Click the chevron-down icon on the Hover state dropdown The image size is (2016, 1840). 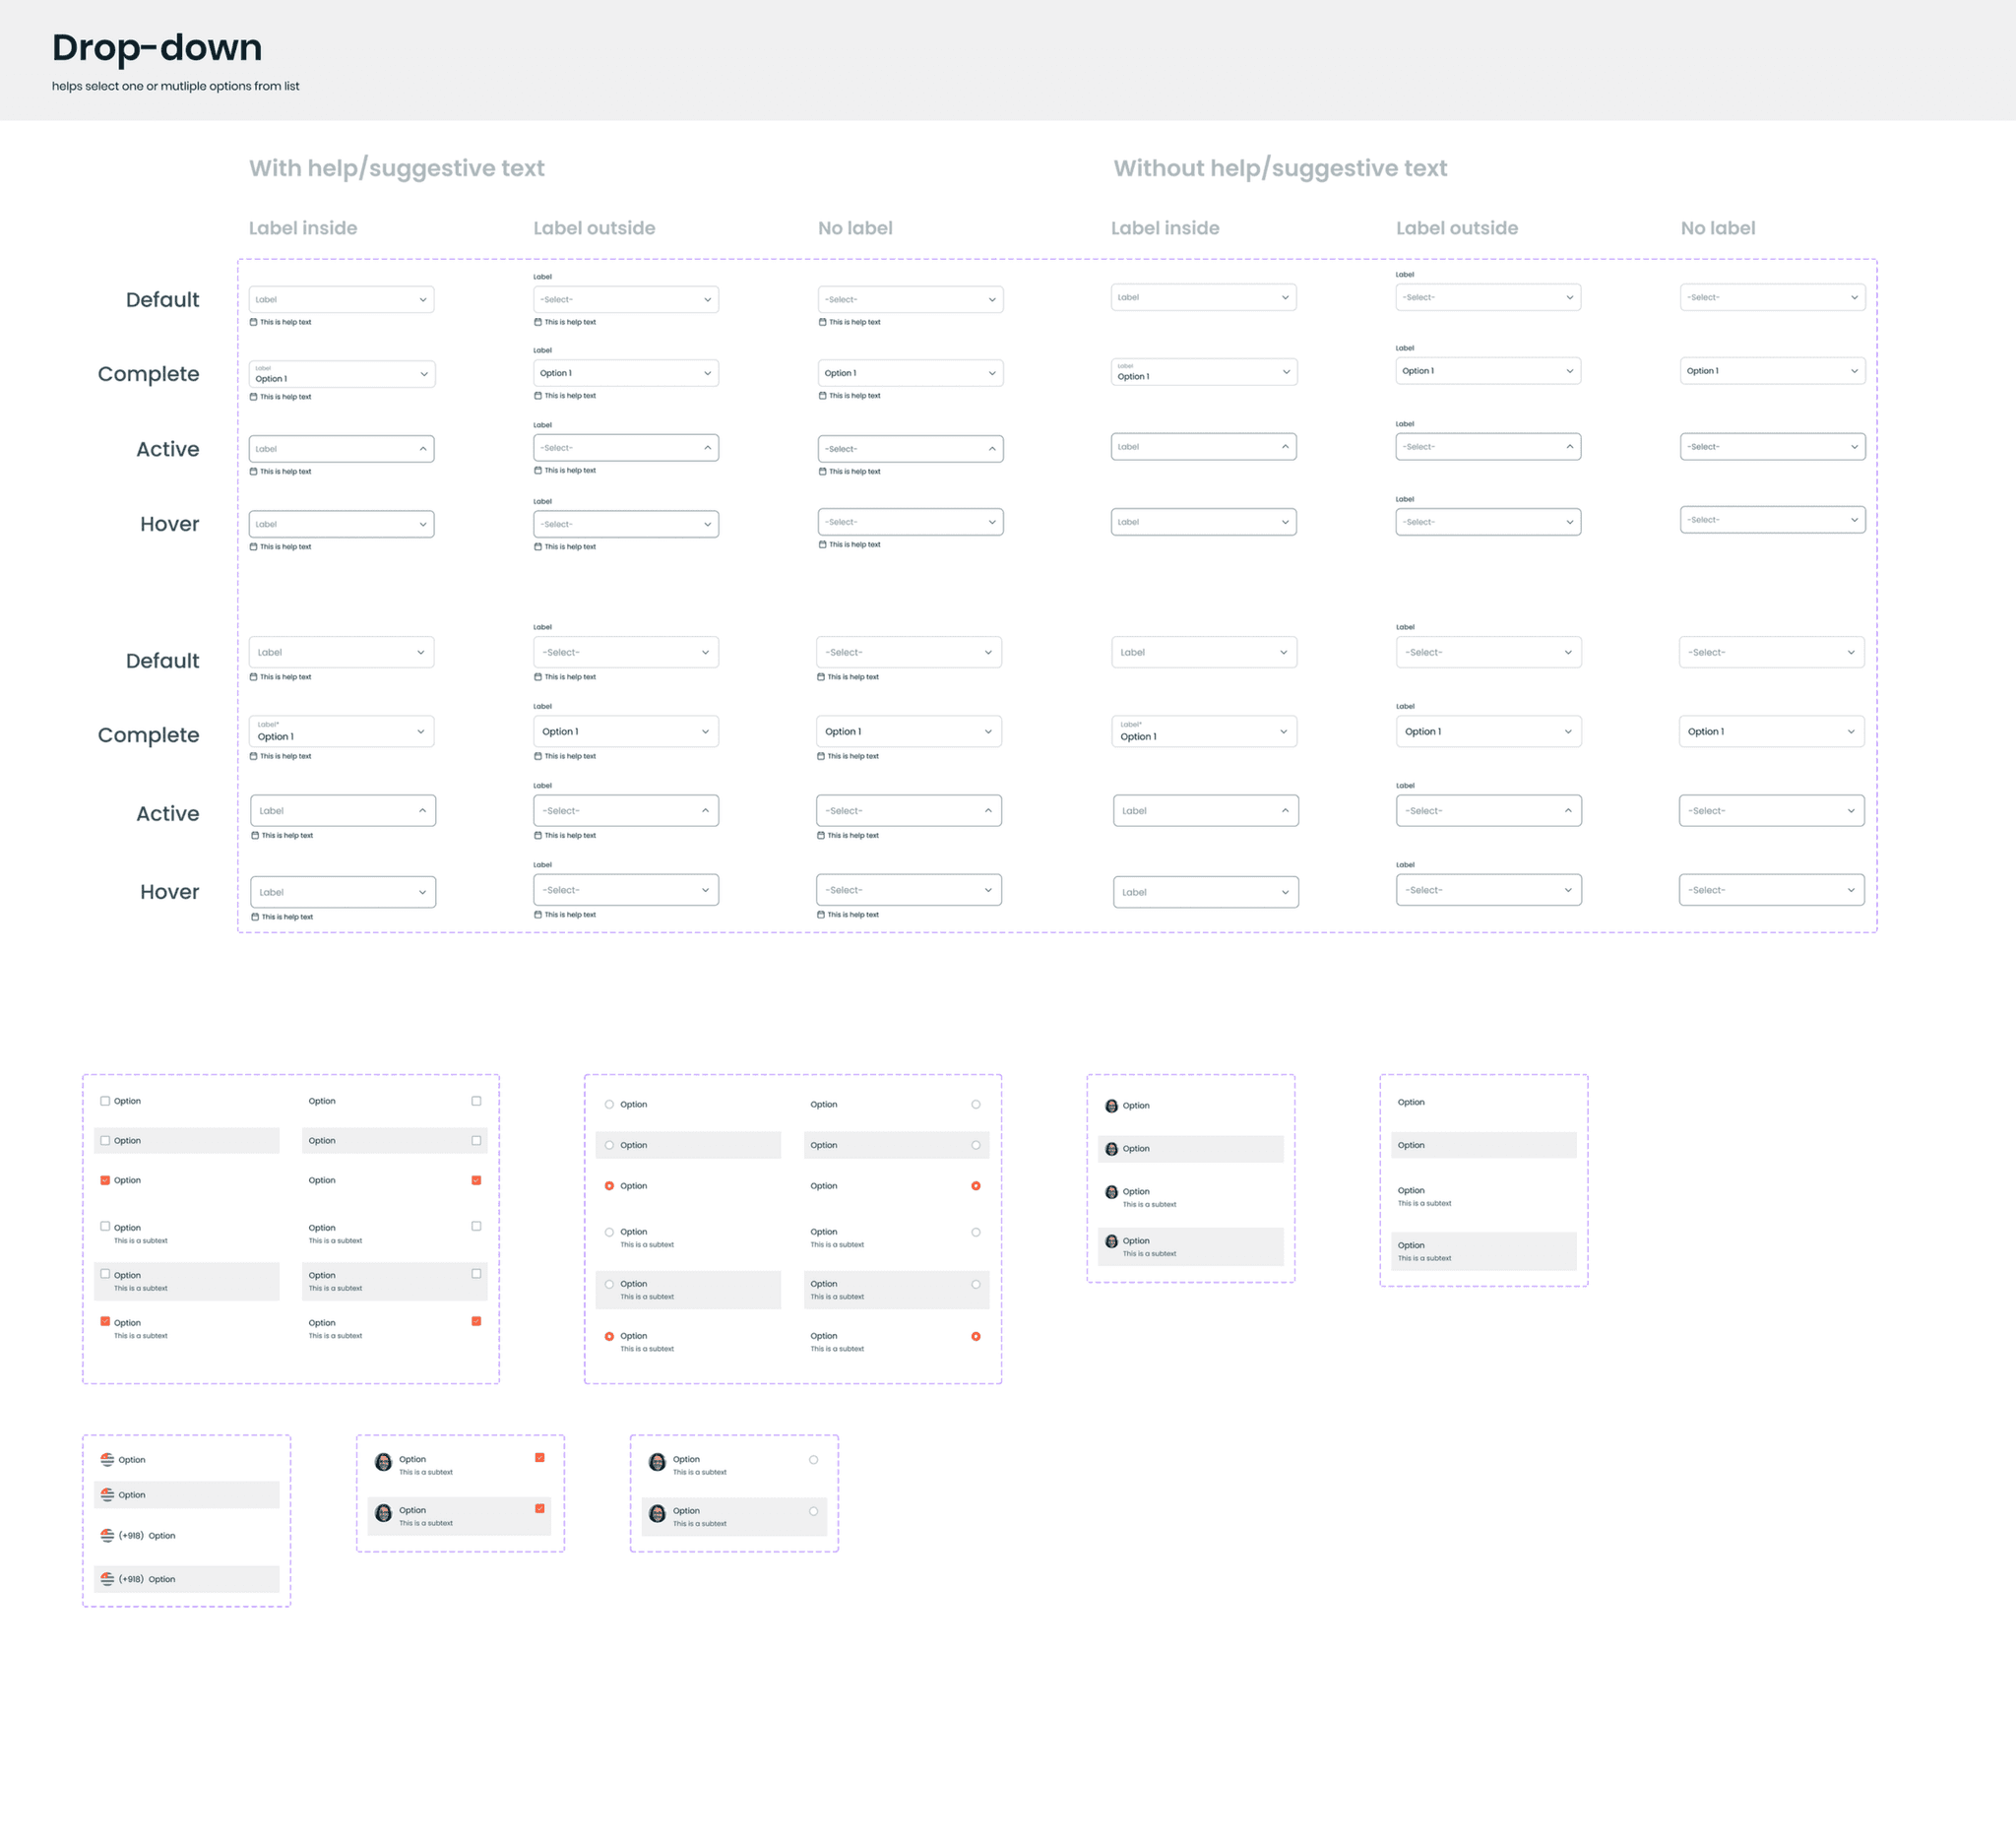point(423,523)
